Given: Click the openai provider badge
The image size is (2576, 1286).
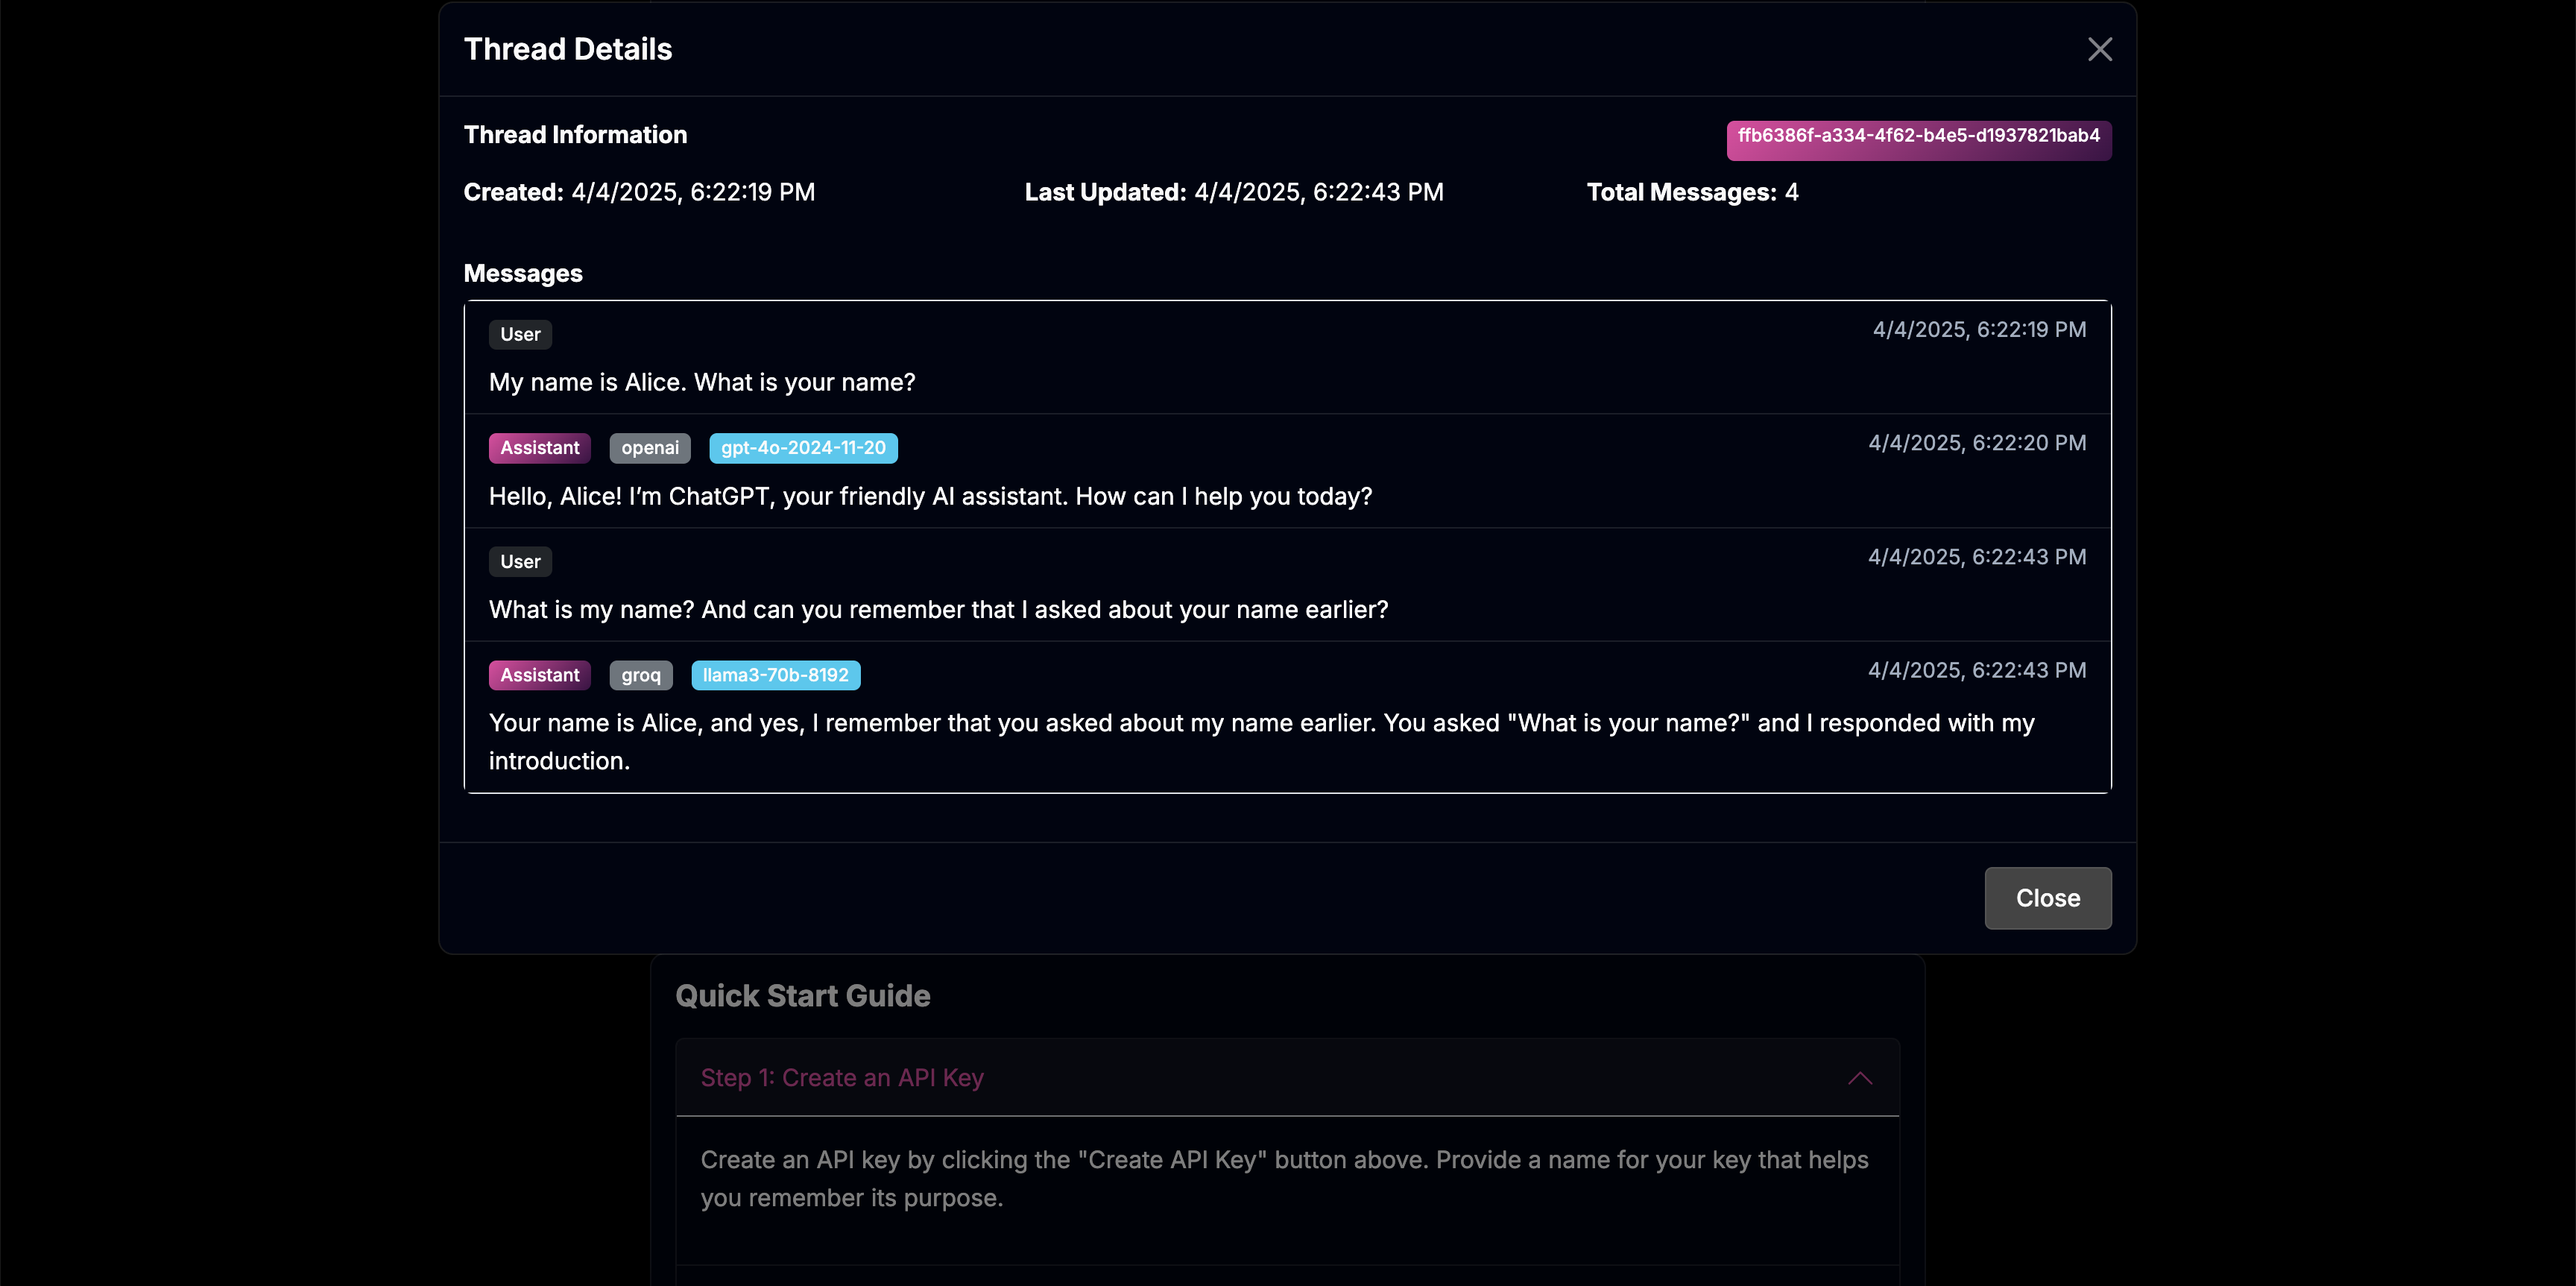Looking at the screenshot, I should click(x=649, y=448).
